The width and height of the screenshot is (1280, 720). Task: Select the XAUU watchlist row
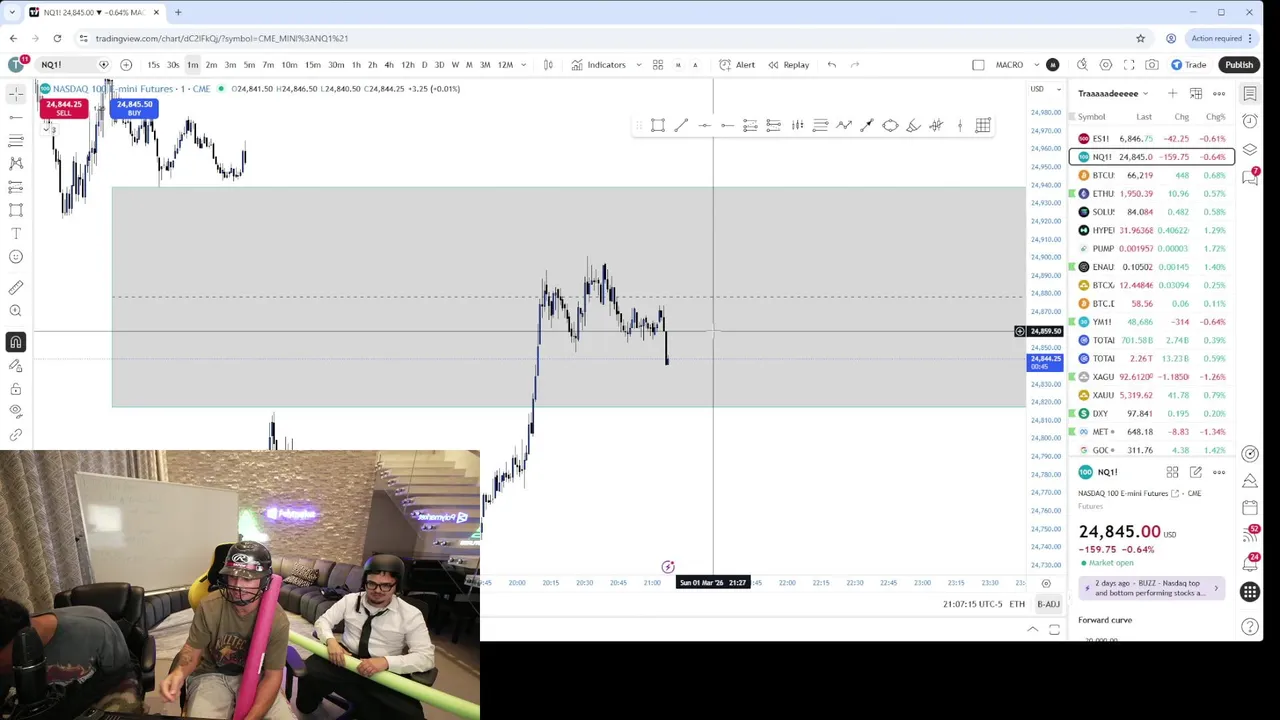coord(1152,395)
